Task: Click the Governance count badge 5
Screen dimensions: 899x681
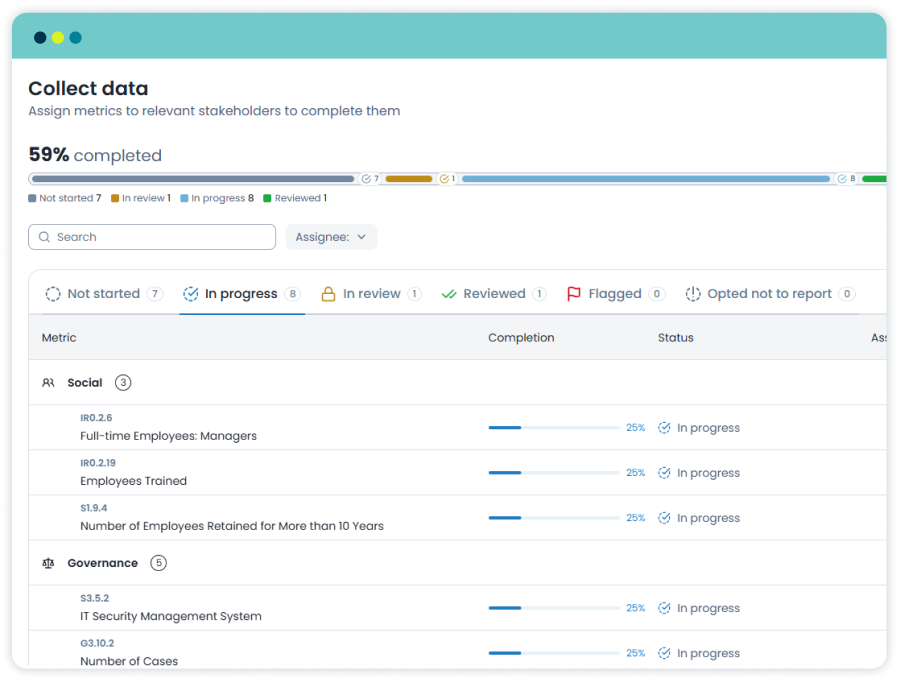Action: 158,563
